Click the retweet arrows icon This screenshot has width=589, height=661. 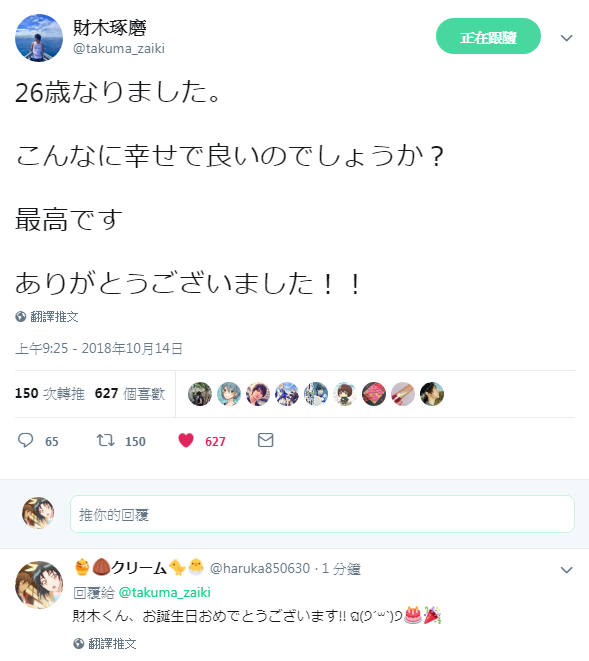tap(105, 441)
